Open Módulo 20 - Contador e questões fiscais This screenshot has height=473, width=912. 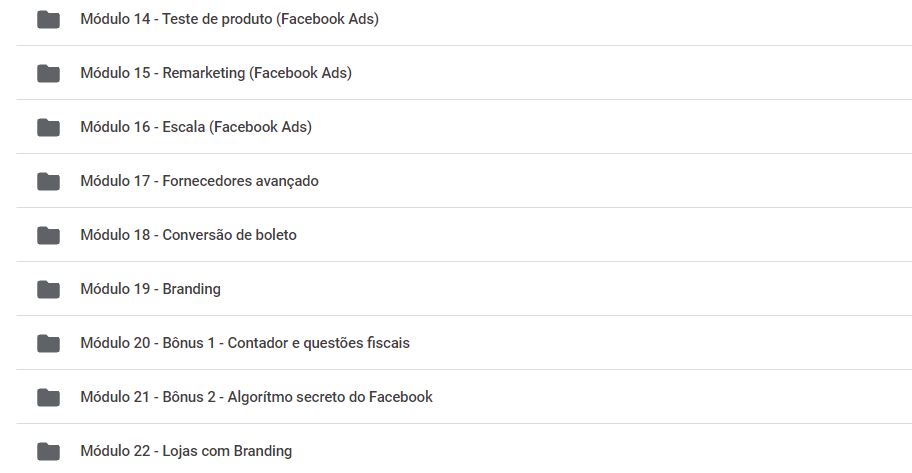245,343
